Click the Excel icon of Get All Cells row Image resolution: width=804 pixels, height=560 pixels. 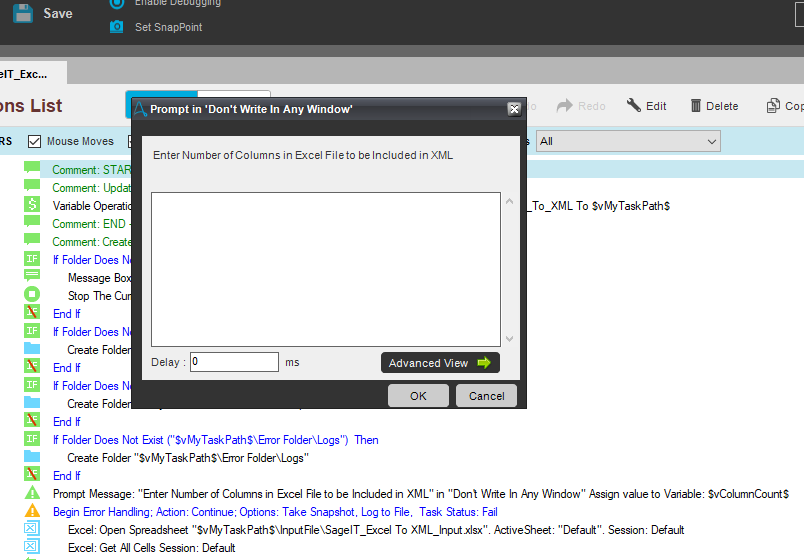point(32,546)
